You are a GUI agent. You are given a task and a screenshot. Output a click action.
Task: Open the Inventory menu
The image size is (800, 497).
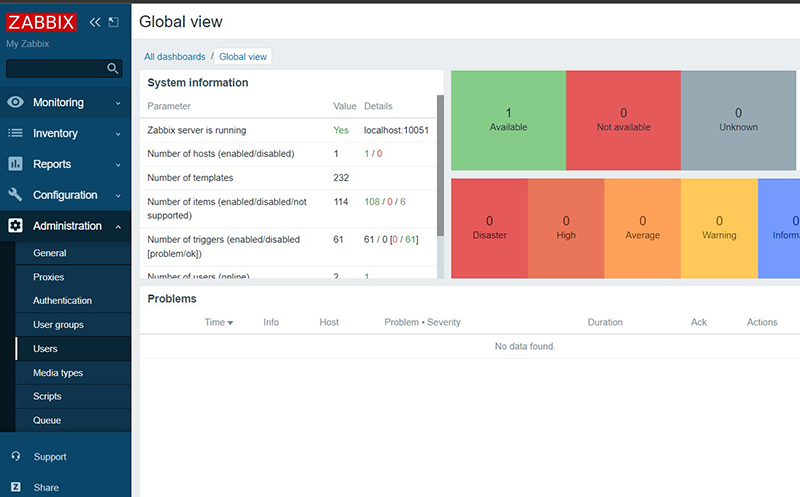click(x=65, y=133)
